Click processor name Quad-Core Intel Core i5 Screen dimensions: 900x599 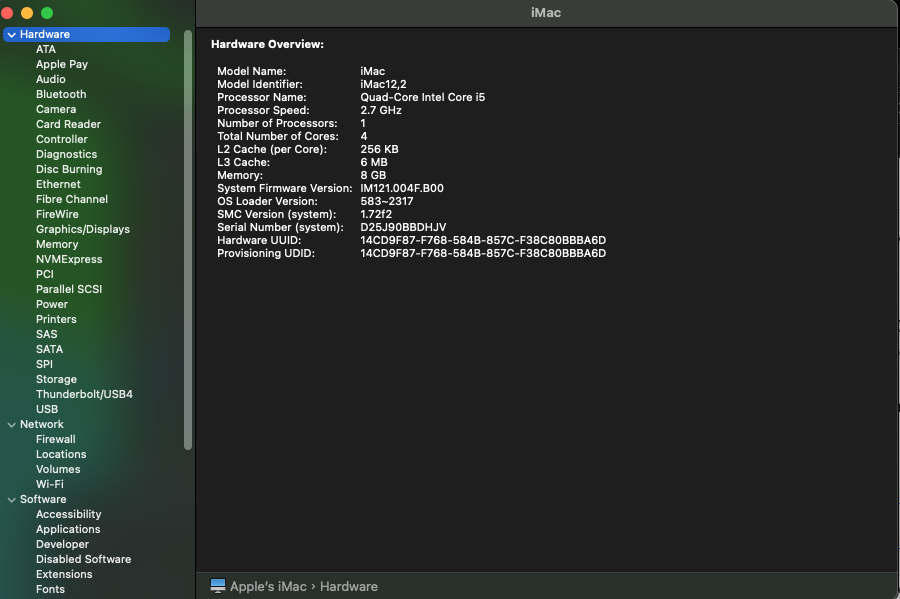pyautogui.click(x=422, y=98)
